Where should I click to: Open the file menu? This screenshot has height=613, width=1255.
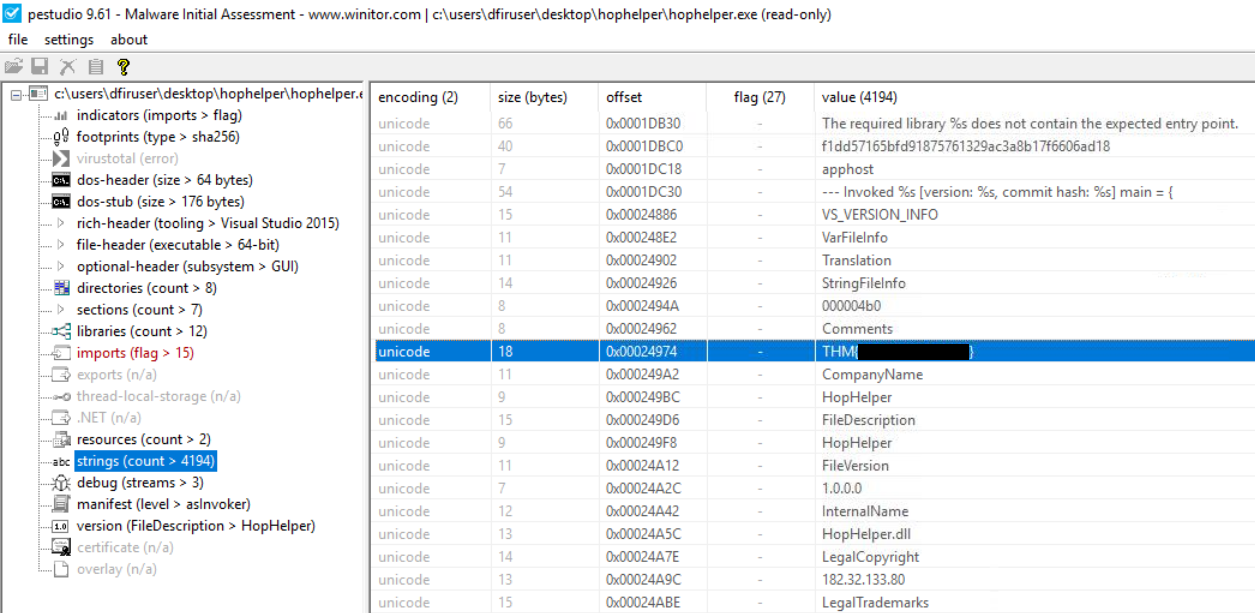click(x=17, y=40)
